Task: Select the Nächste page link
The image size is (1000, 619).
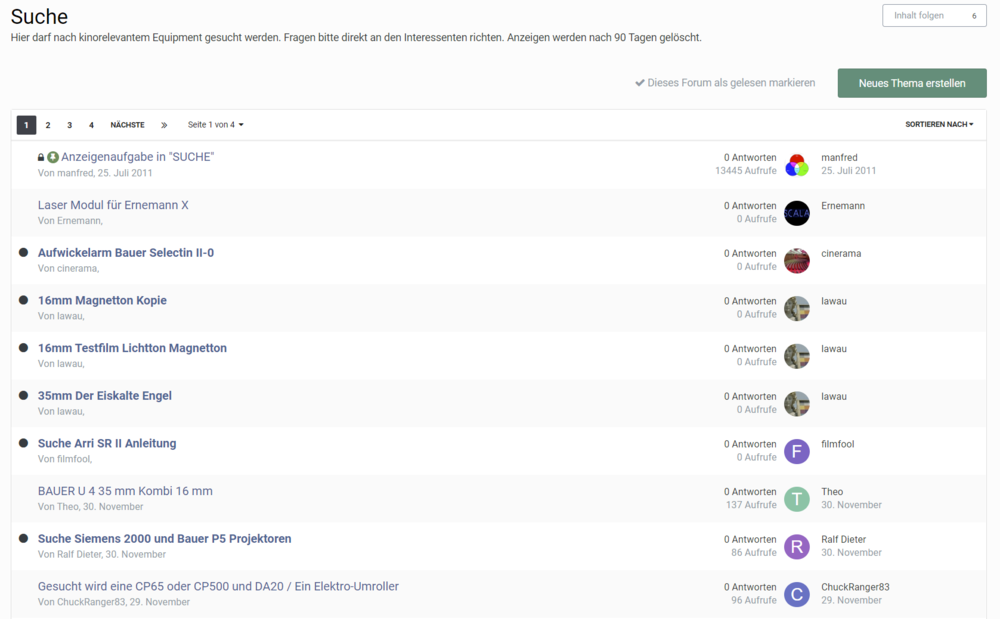Action: coord(127,125)
